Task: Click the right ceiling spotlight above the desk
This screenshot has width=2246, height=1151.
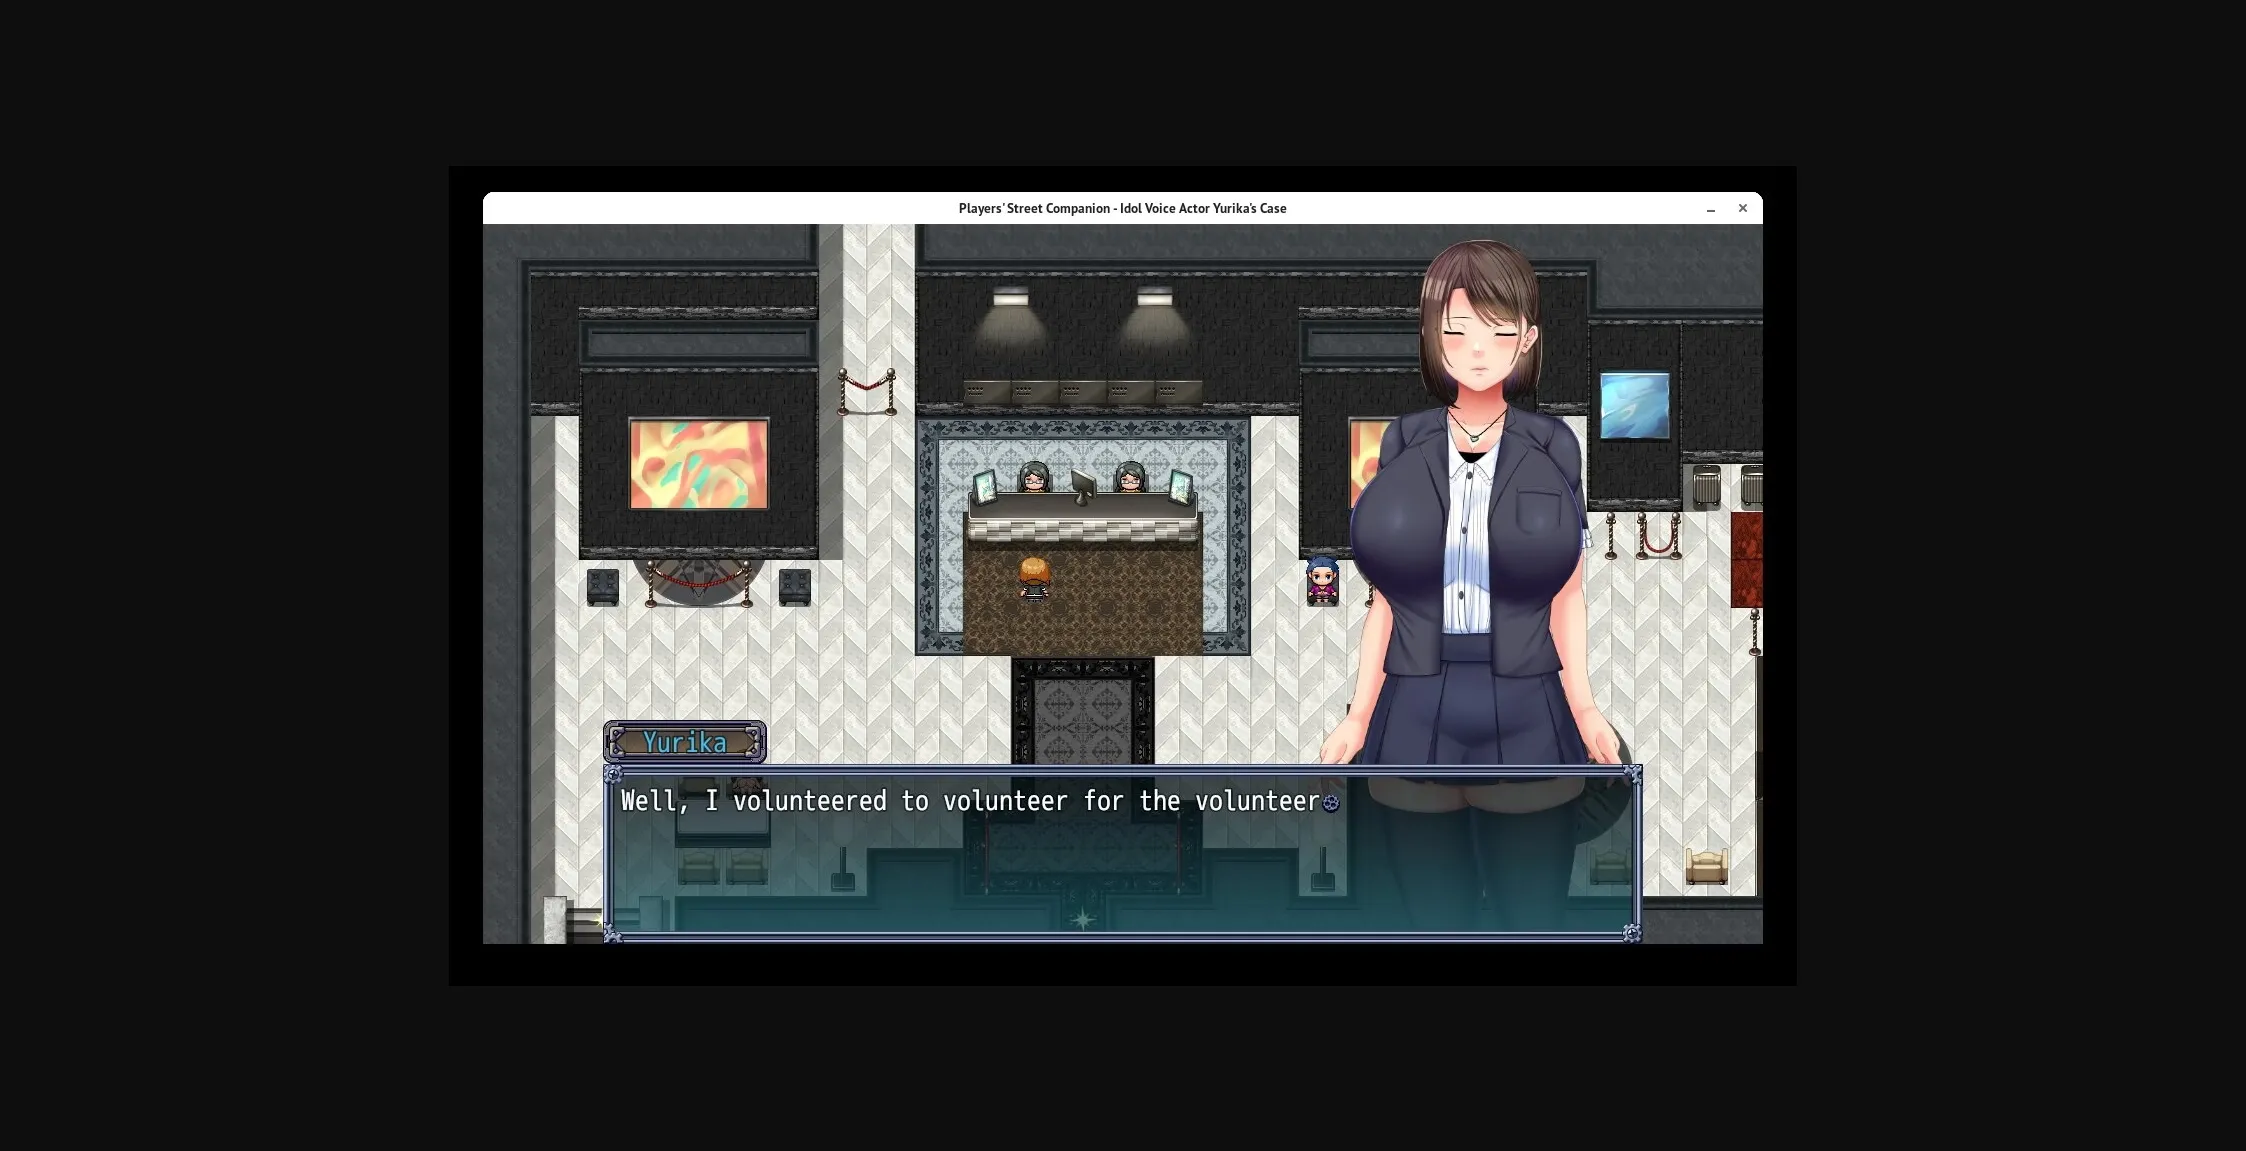Action: [x=1158, y=300]
